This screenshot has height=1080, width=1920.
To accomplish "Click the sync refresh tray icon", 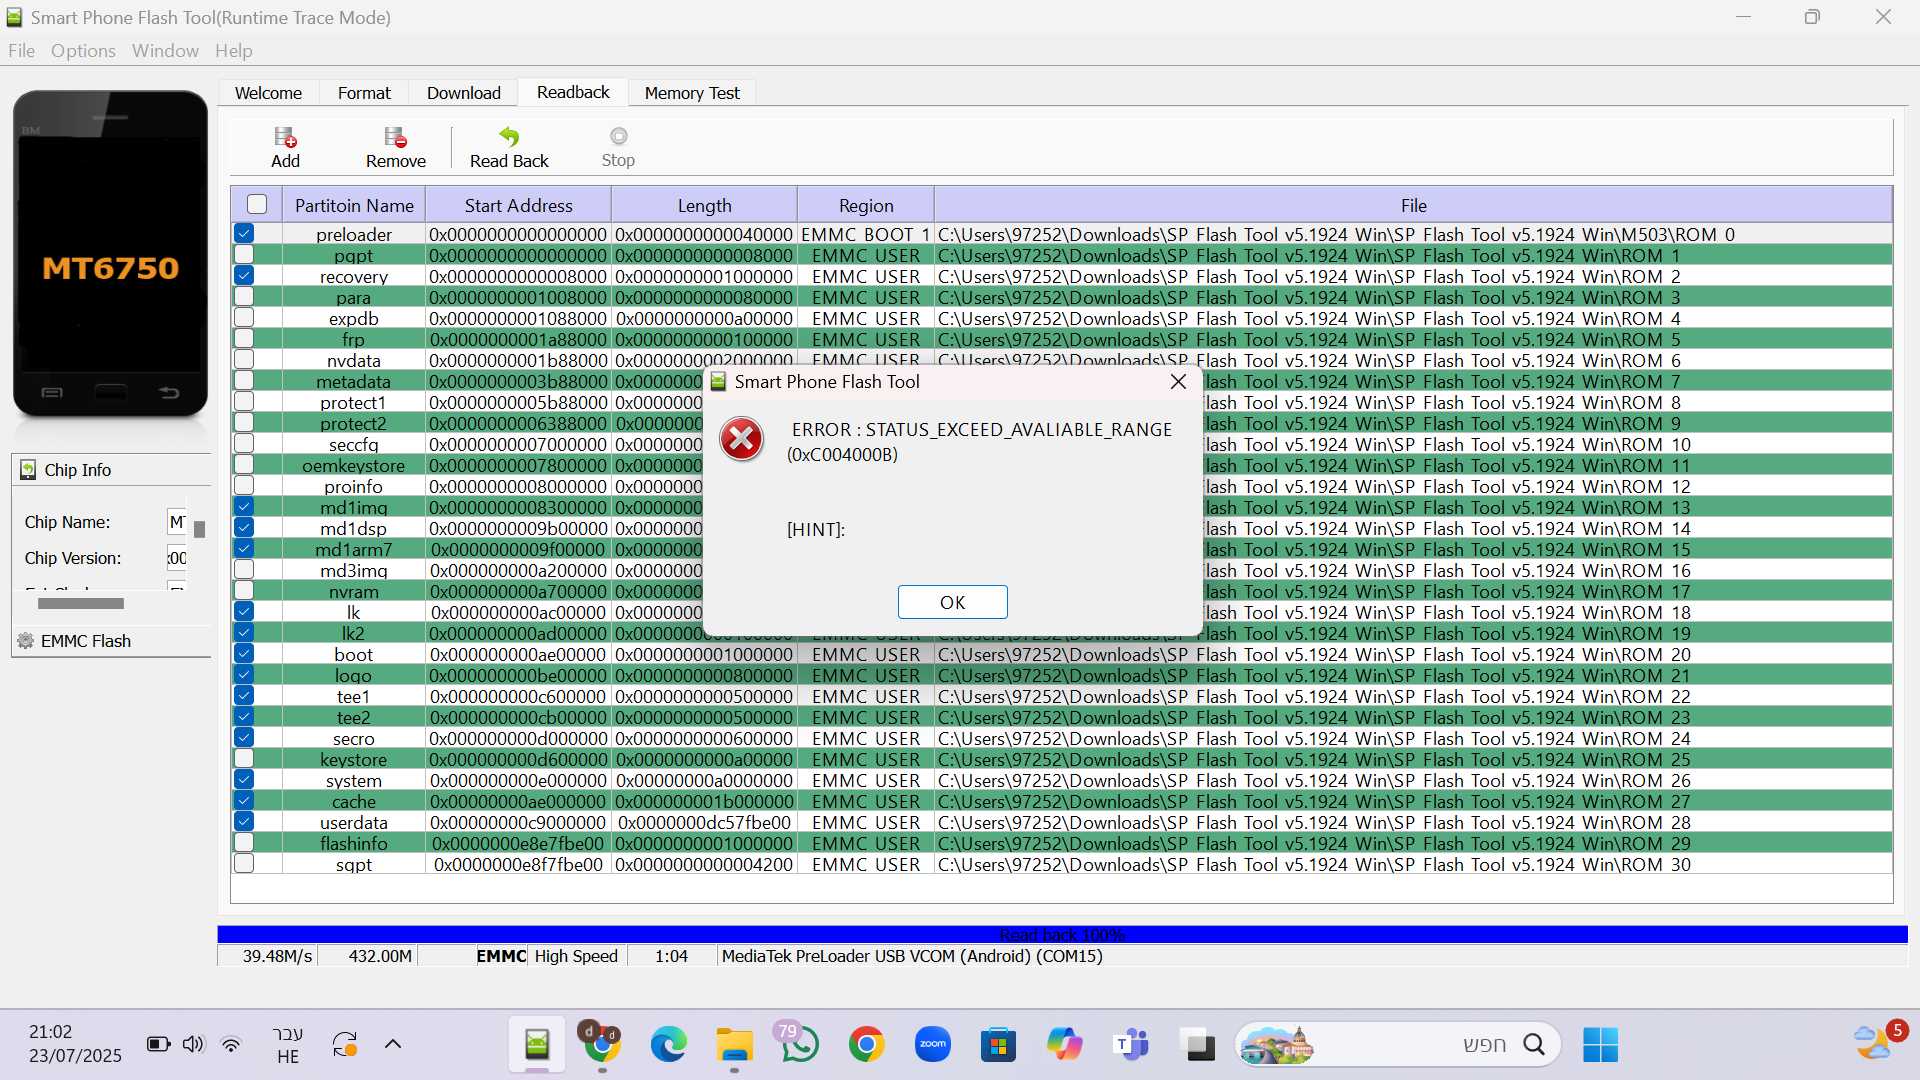I will coord(345,1044).
